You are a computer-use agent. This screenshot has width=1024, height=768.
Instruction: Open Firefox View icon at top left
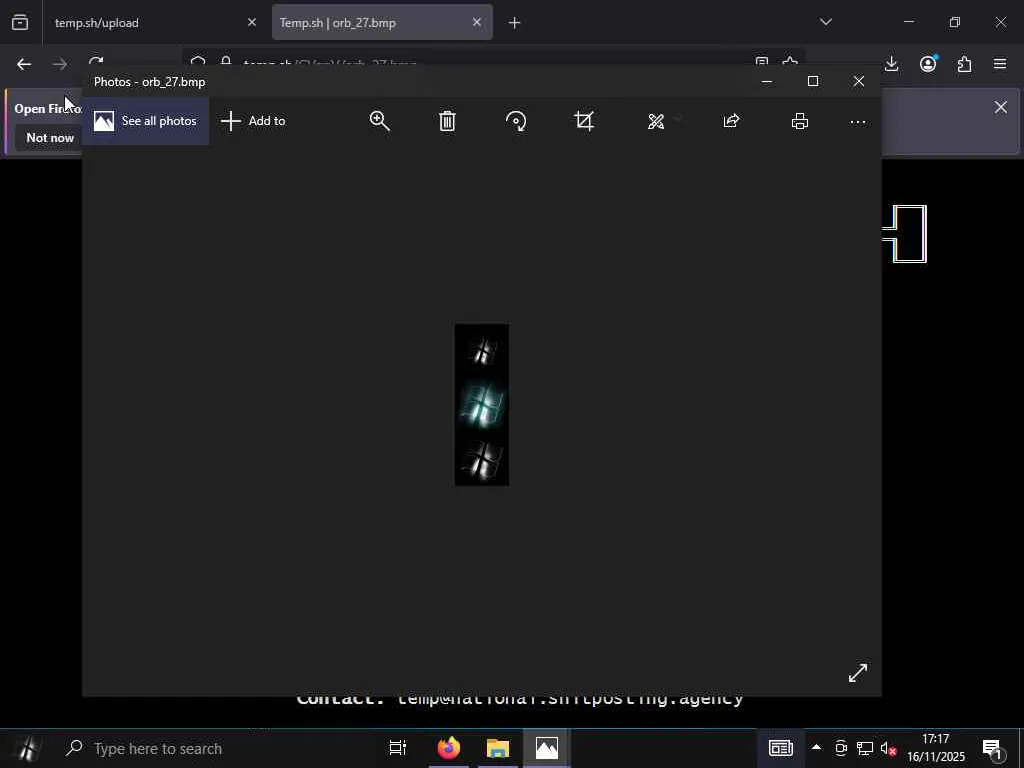pos(20,23)
